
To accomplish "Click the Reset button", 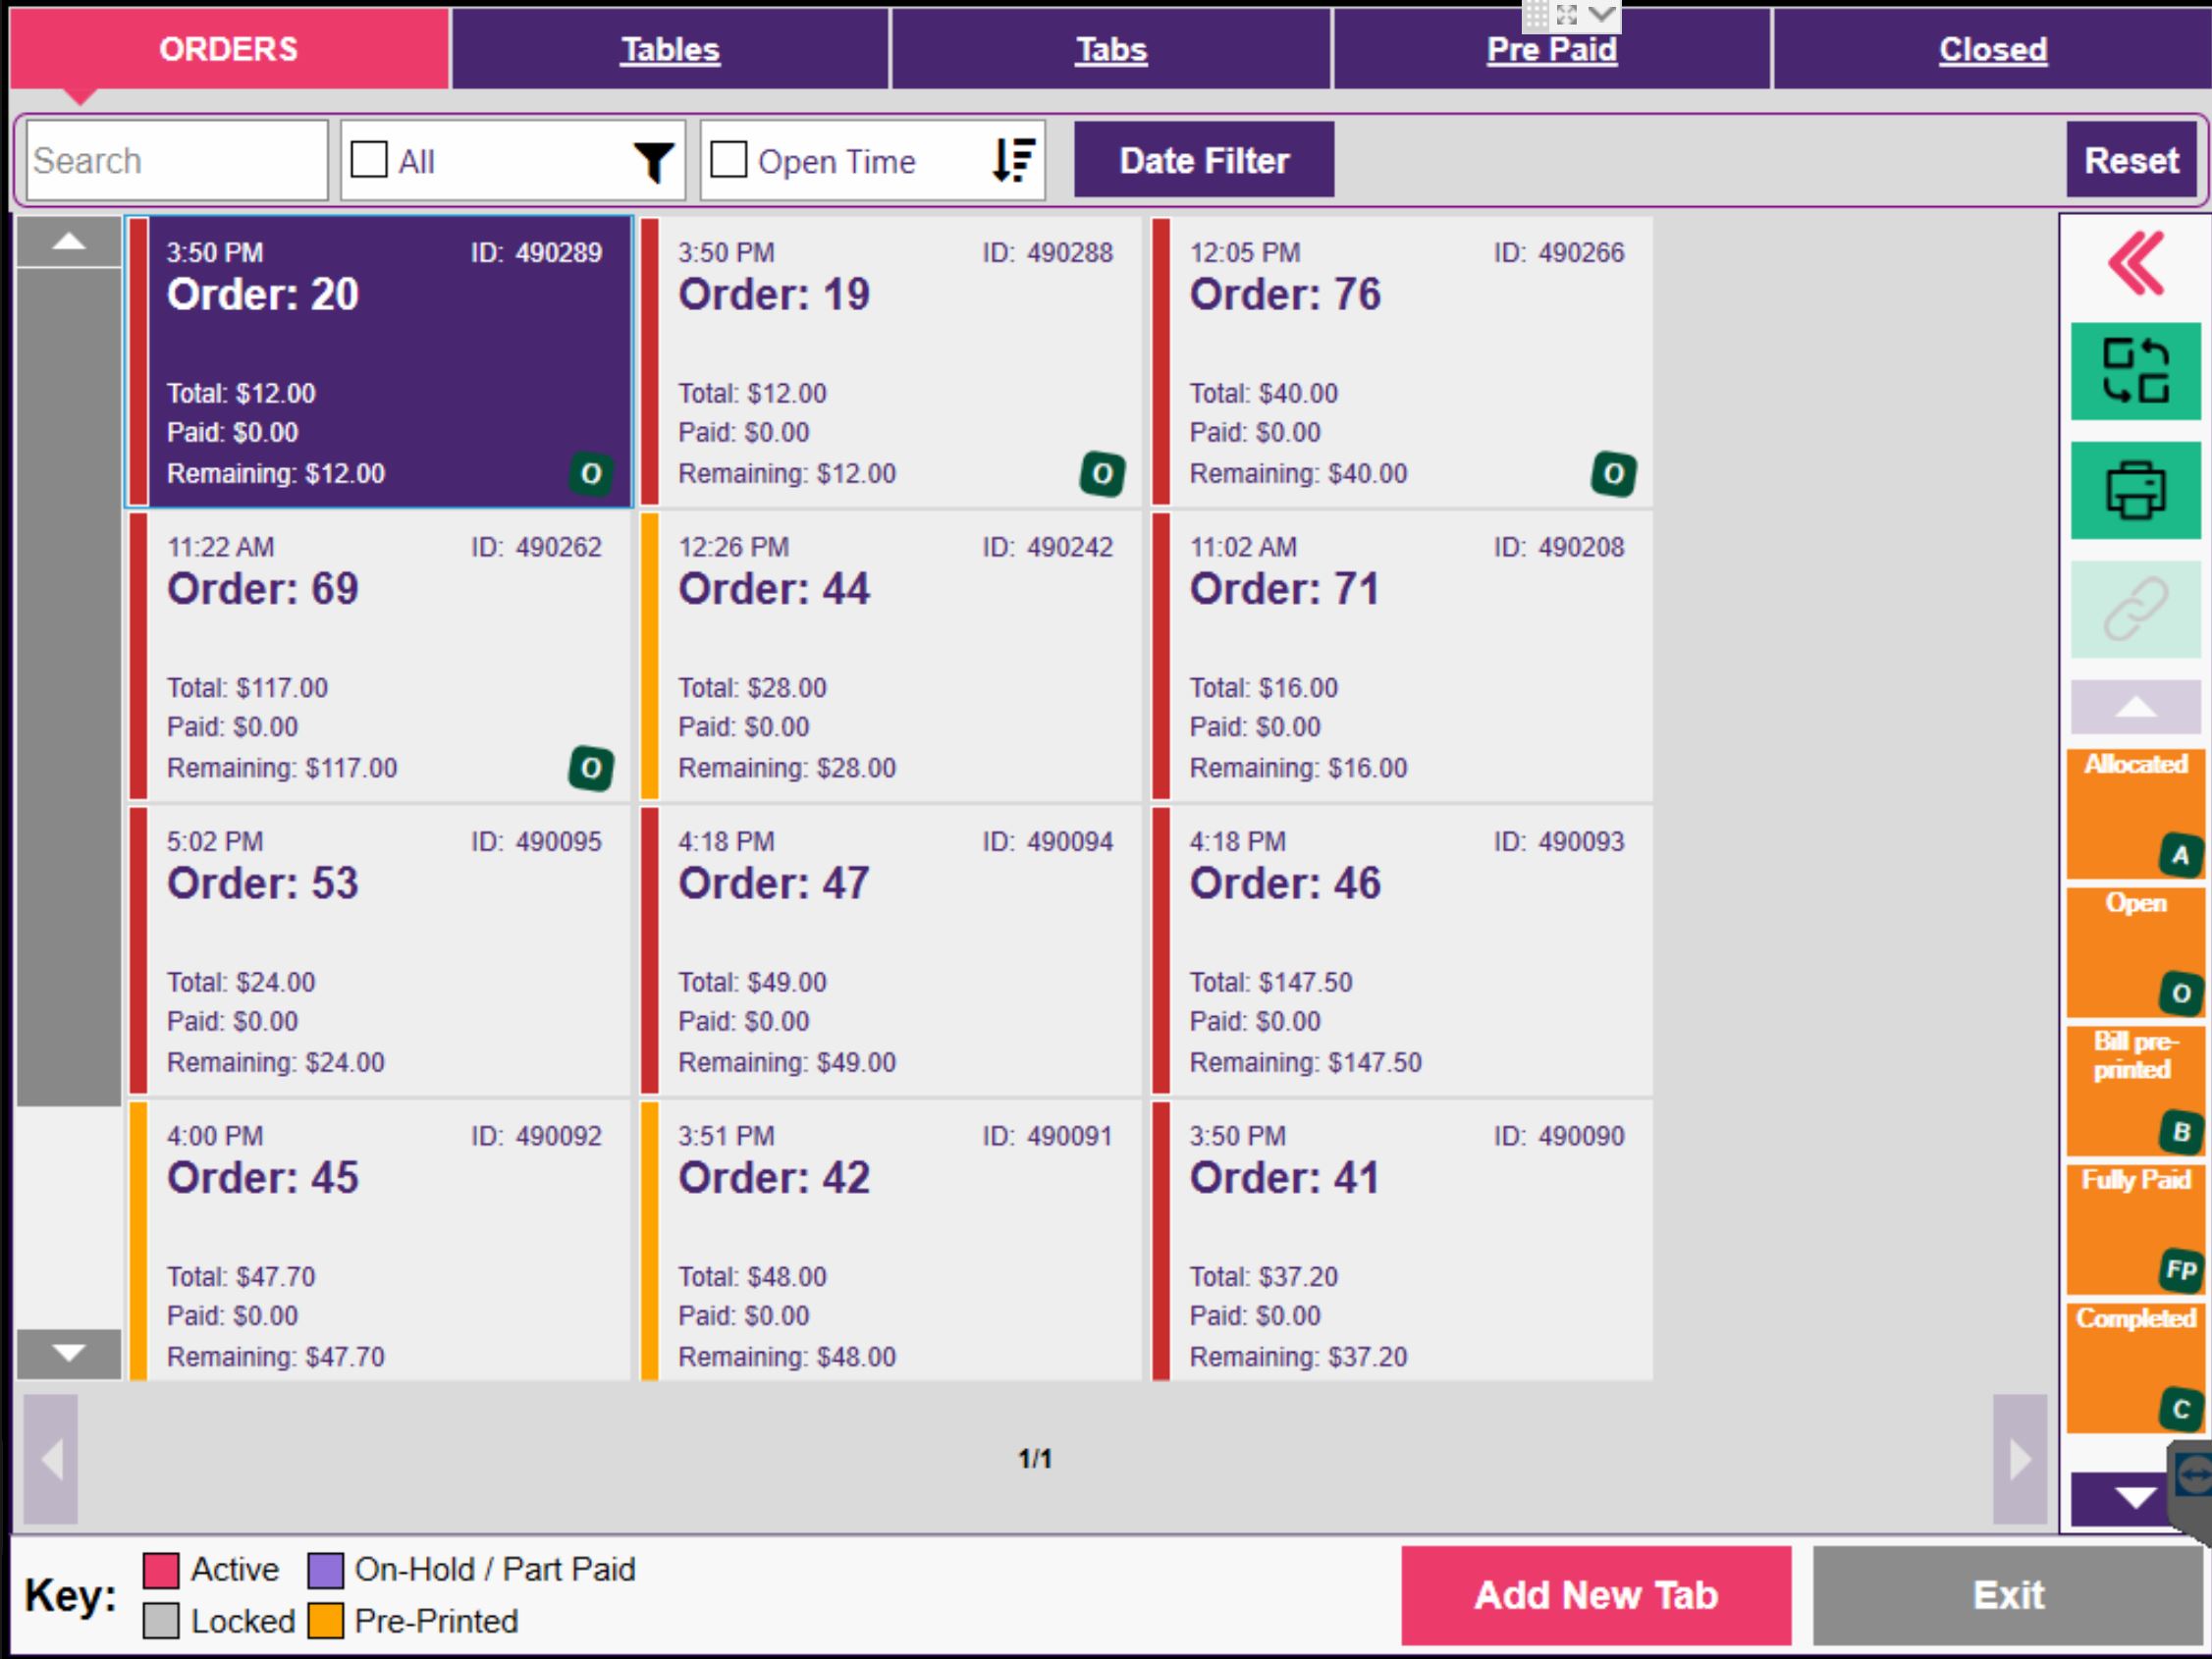I will (2131, 160).
